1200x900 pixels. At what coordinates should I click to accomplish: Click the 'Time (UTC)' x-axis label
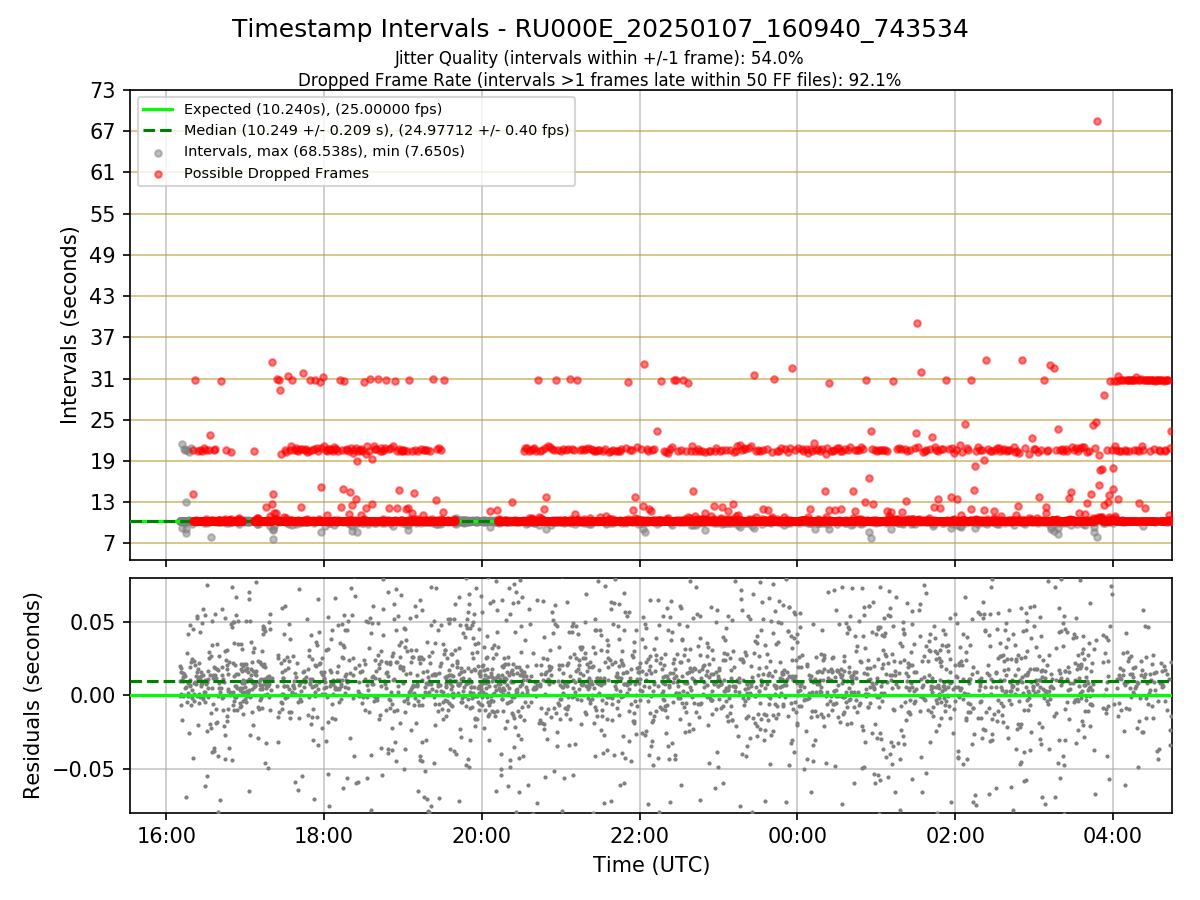[651, 865]
